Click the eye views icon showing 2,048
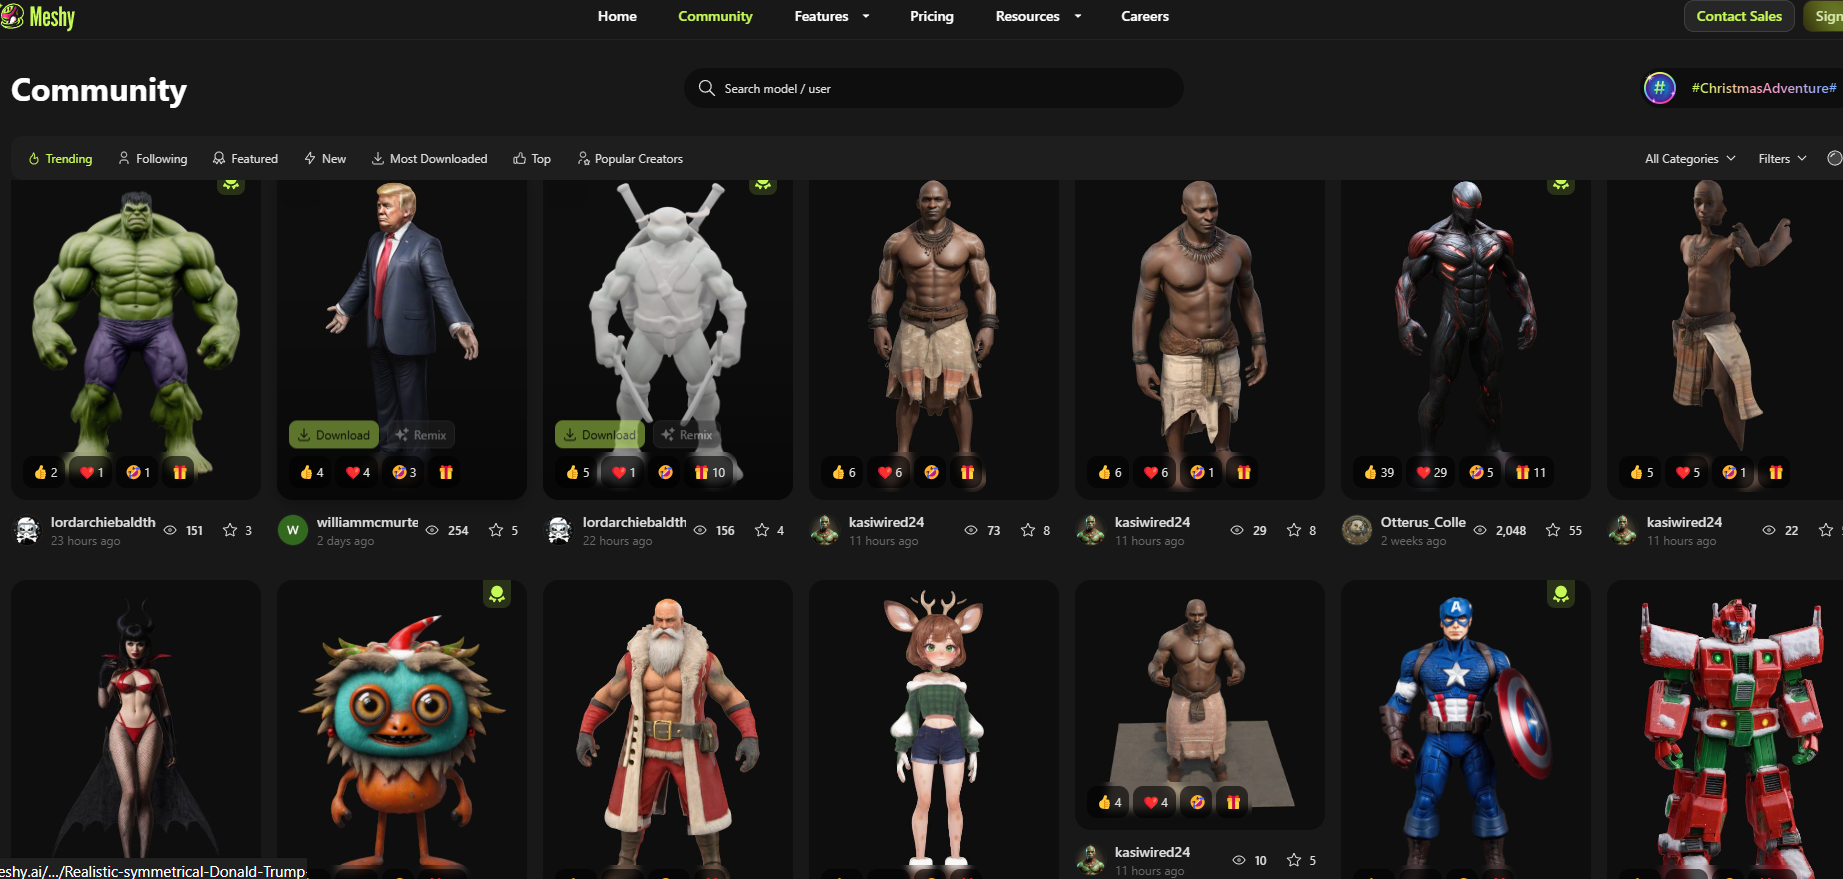 (1480, 530)
